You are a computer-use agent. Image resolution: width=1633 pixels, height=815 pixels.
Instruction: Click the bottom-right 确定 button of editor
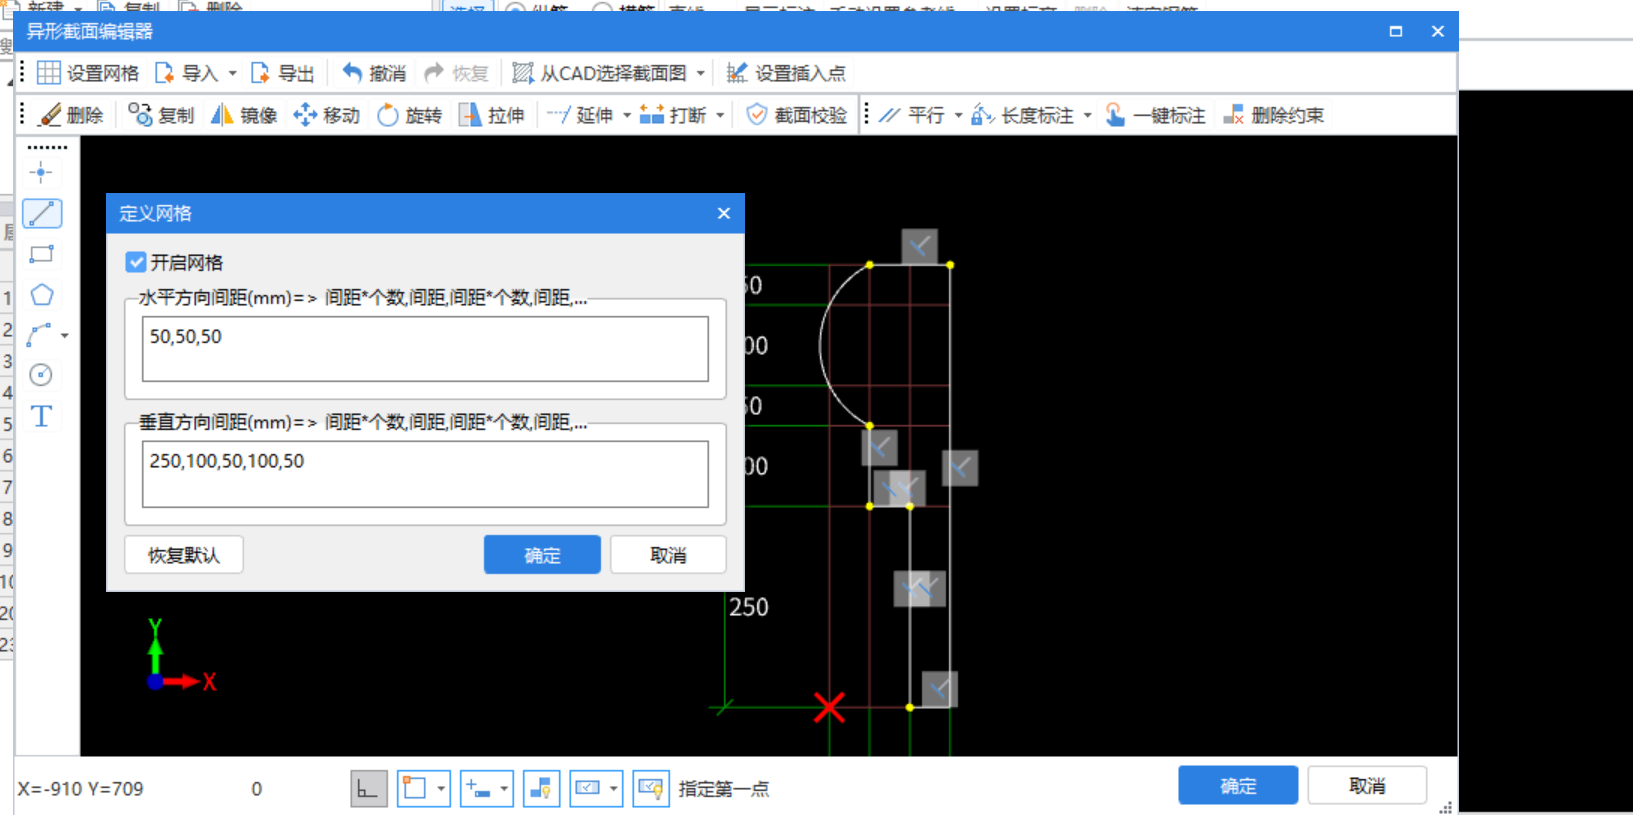[x=1238, y=786]
